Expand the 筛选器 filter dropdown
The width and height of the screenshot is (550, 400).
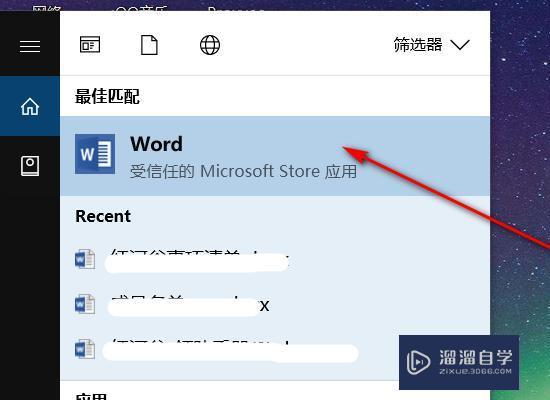click(x=431, y=45)
